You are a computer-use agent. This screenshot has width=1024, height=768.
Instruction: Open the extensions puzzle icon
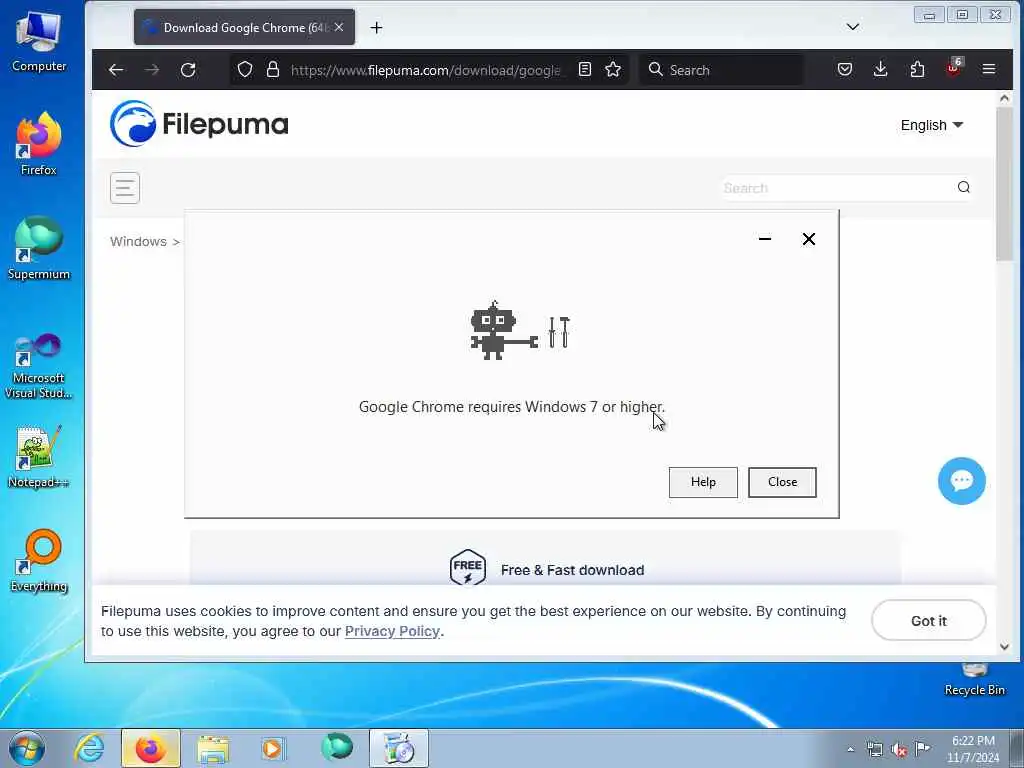click(x=917, y=69)
